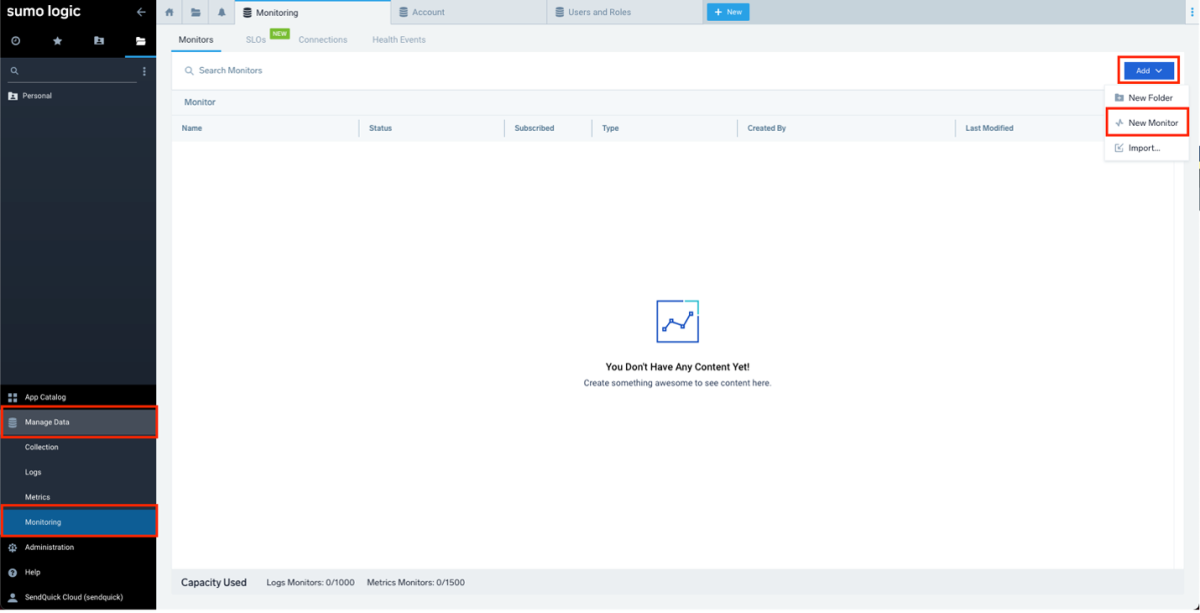Sort by Last Modified column header
The height and width of the screenshot is (613, 1200).
[x=989, y=128]
